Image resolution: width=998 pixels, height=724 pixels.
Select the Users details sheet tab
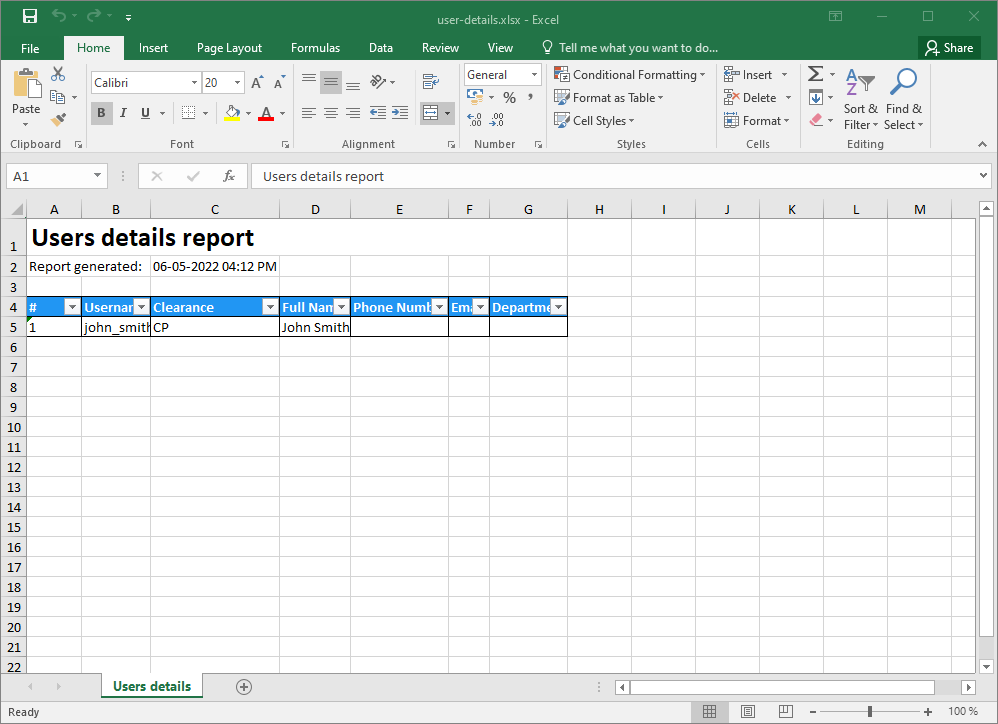coord(152,686)
